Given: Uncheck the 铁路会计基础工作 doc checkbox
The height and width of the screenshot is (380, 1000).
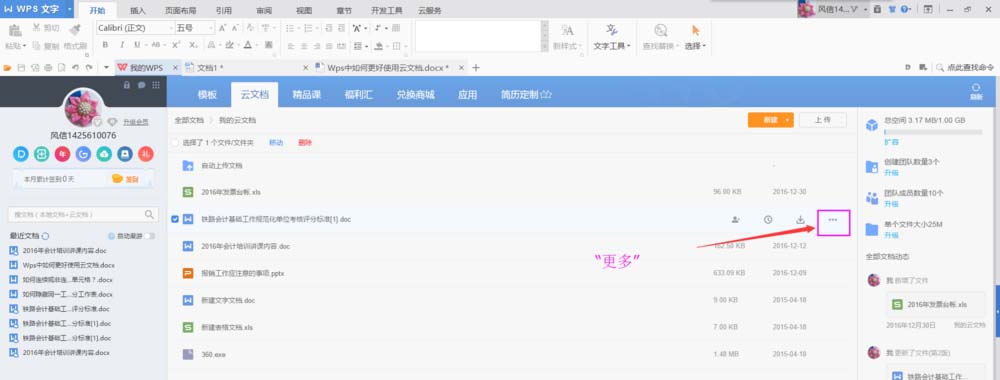Looking at the screenshot, I should [x=175, y=219].
